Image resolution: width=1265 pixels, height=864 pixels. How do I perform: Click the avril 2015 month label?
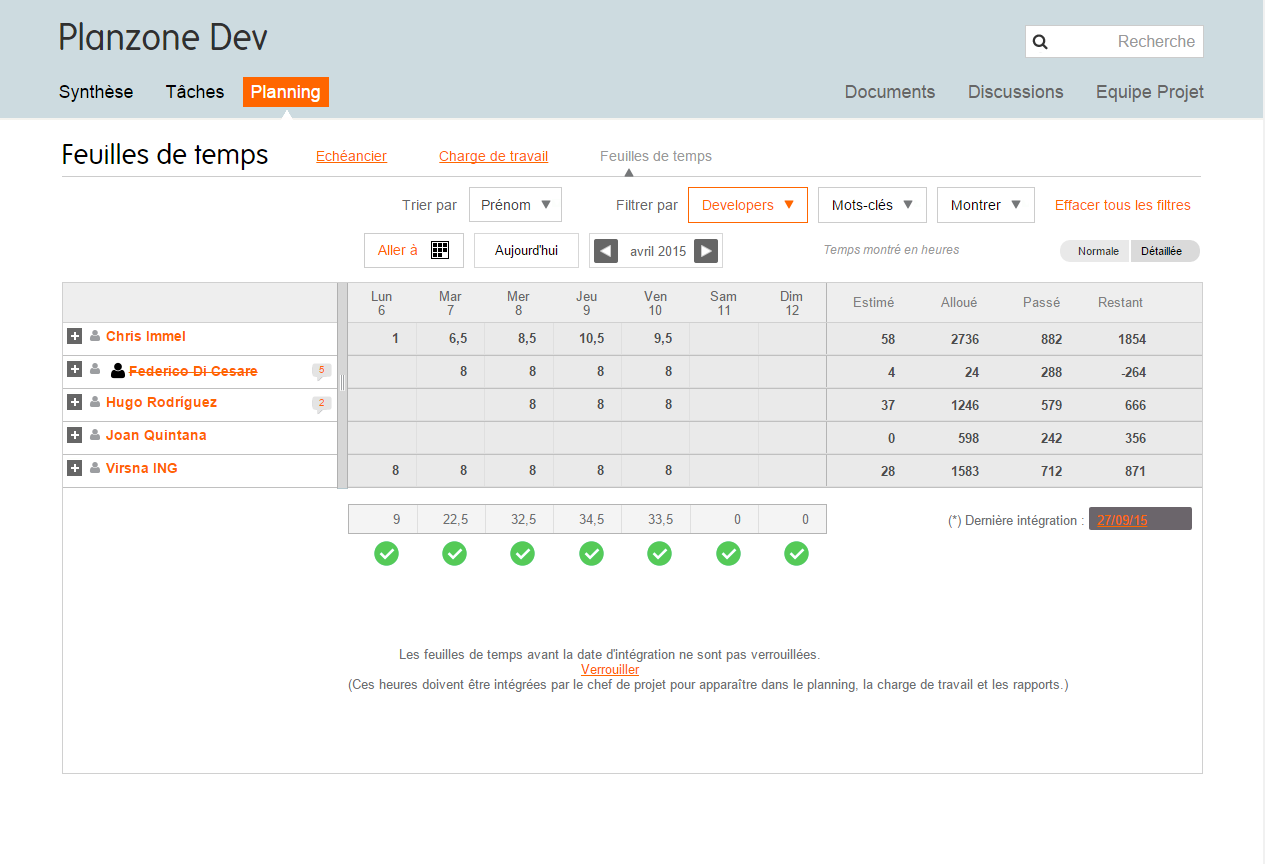pos(658,251)
